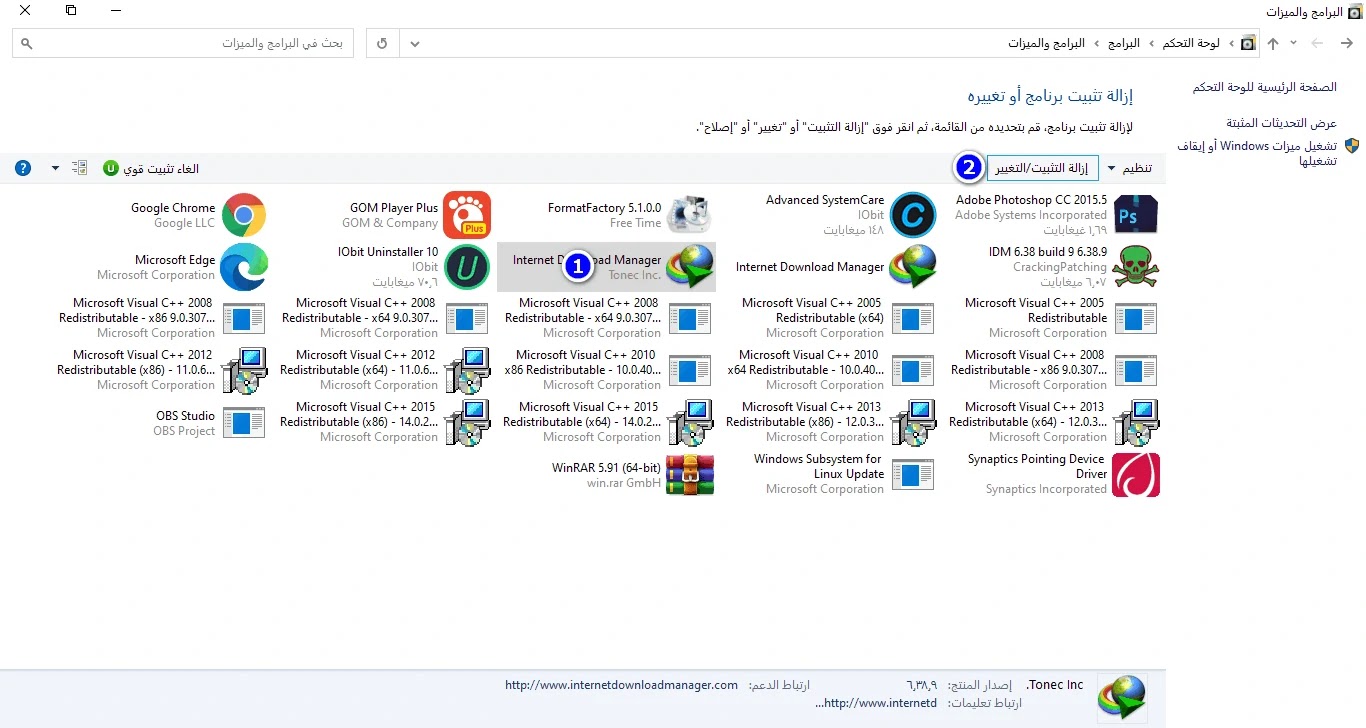The image size is (1366, 728).
Task: Select IObit Uninstaller 10 entry
Action: tap(383, 267)
